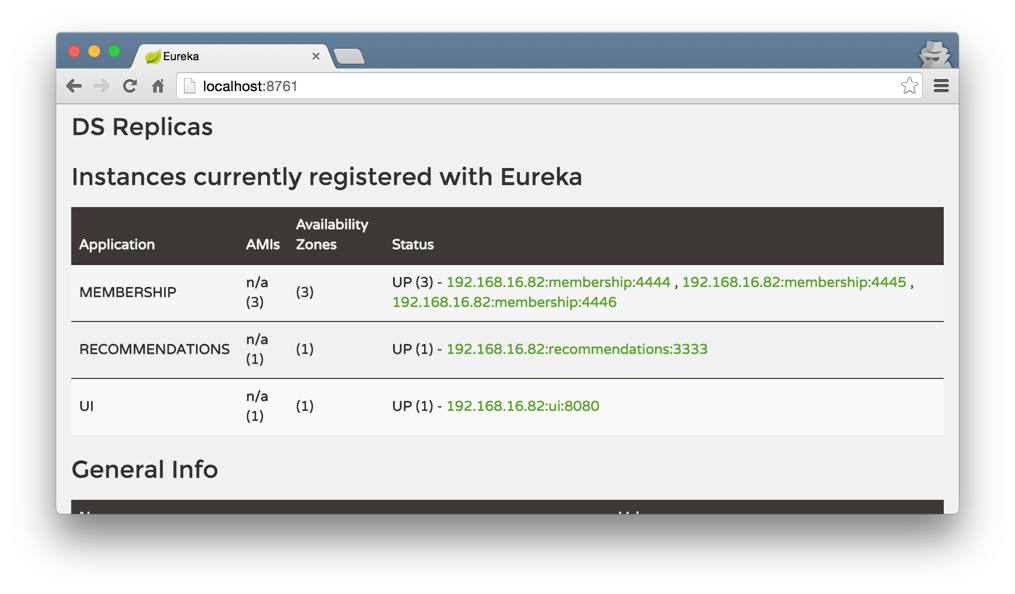Click the AMIs column header
The width and height of the screenshot is (1015, 594).
[262, 245]
